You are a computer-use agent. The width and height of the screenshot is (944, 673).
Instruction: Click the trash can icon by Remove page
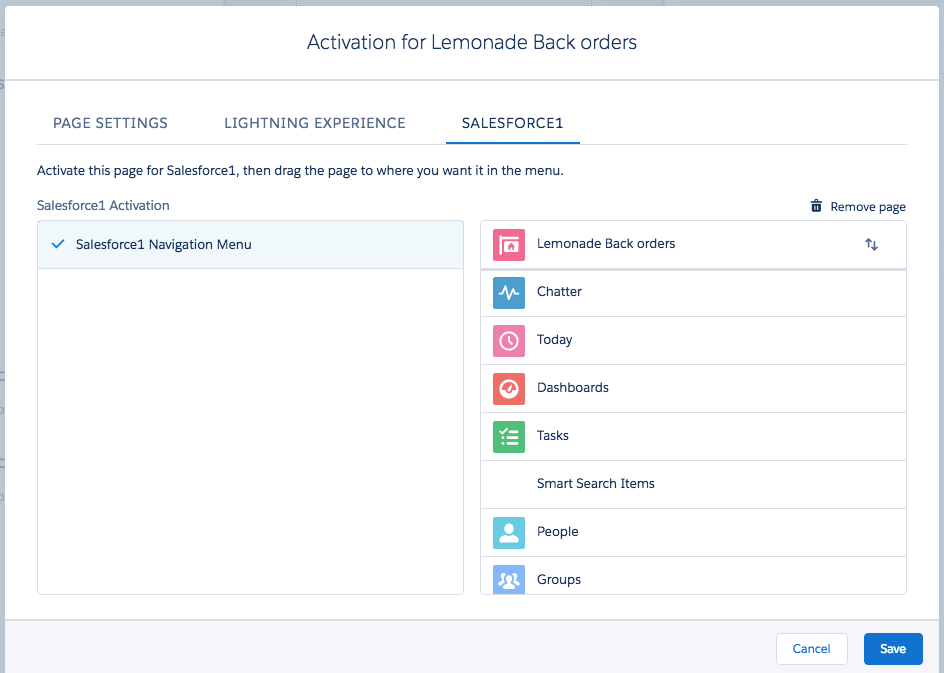[817, 206]
